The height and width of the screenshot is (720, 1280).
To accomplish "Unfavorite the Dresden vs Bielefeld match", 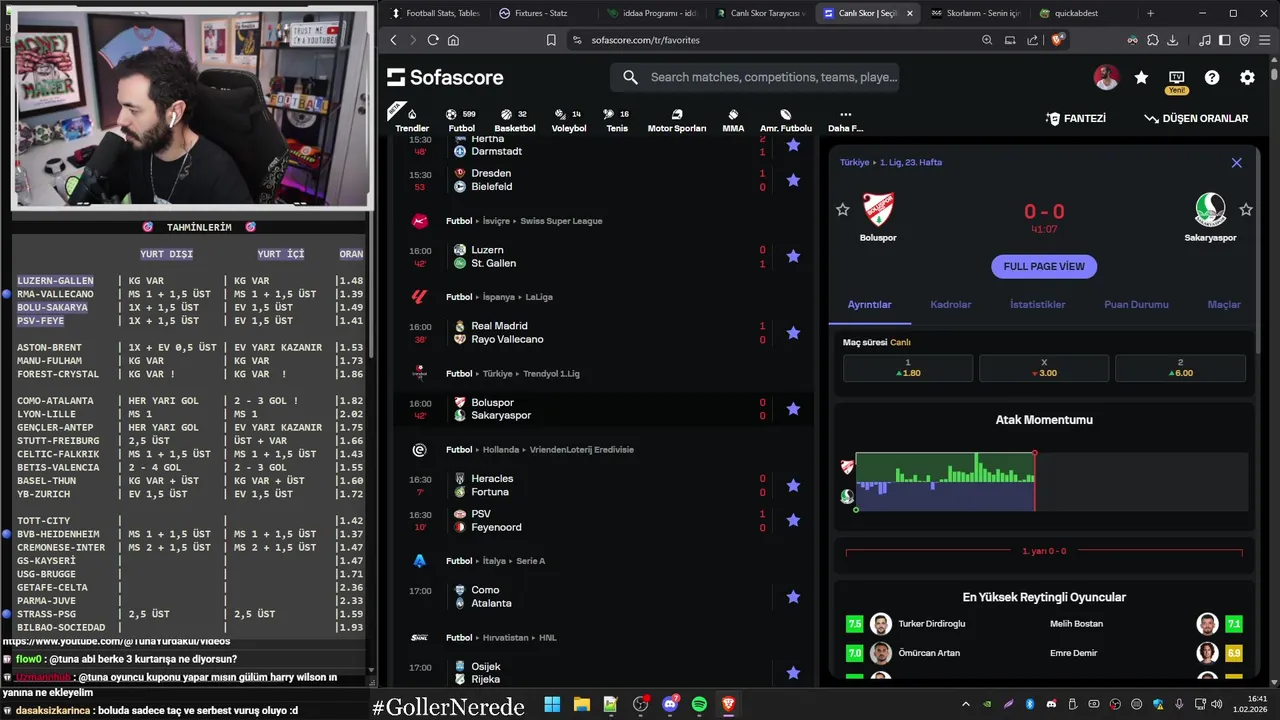I will 793,180.
